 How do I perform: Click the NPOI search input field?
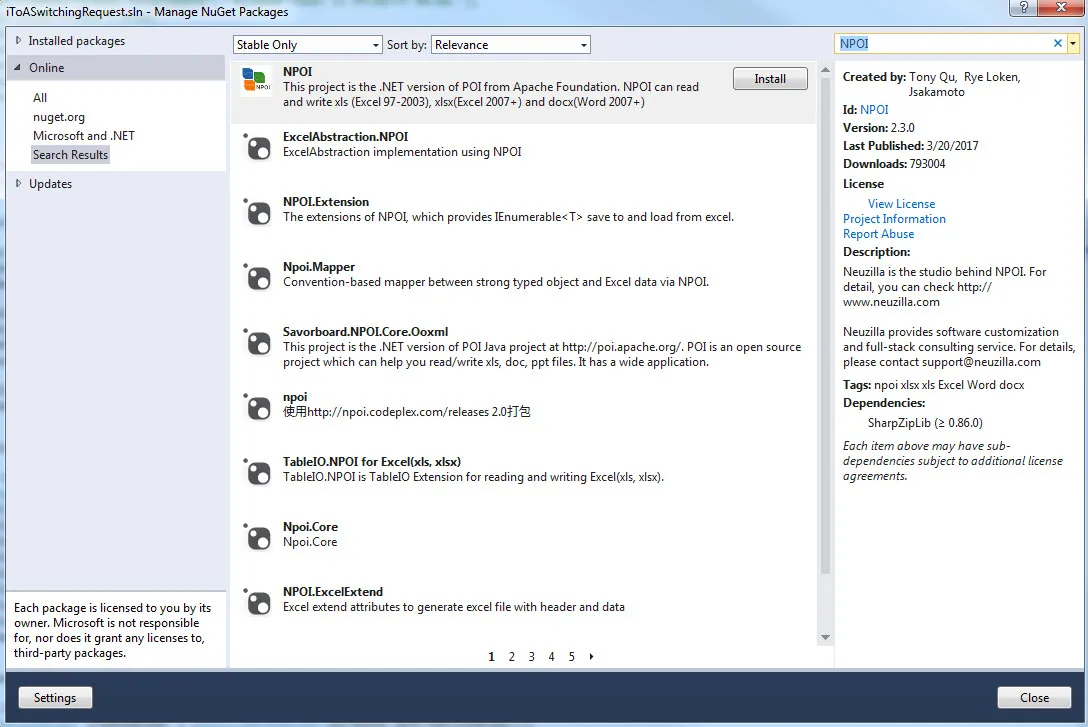click(x=944, y=43)
